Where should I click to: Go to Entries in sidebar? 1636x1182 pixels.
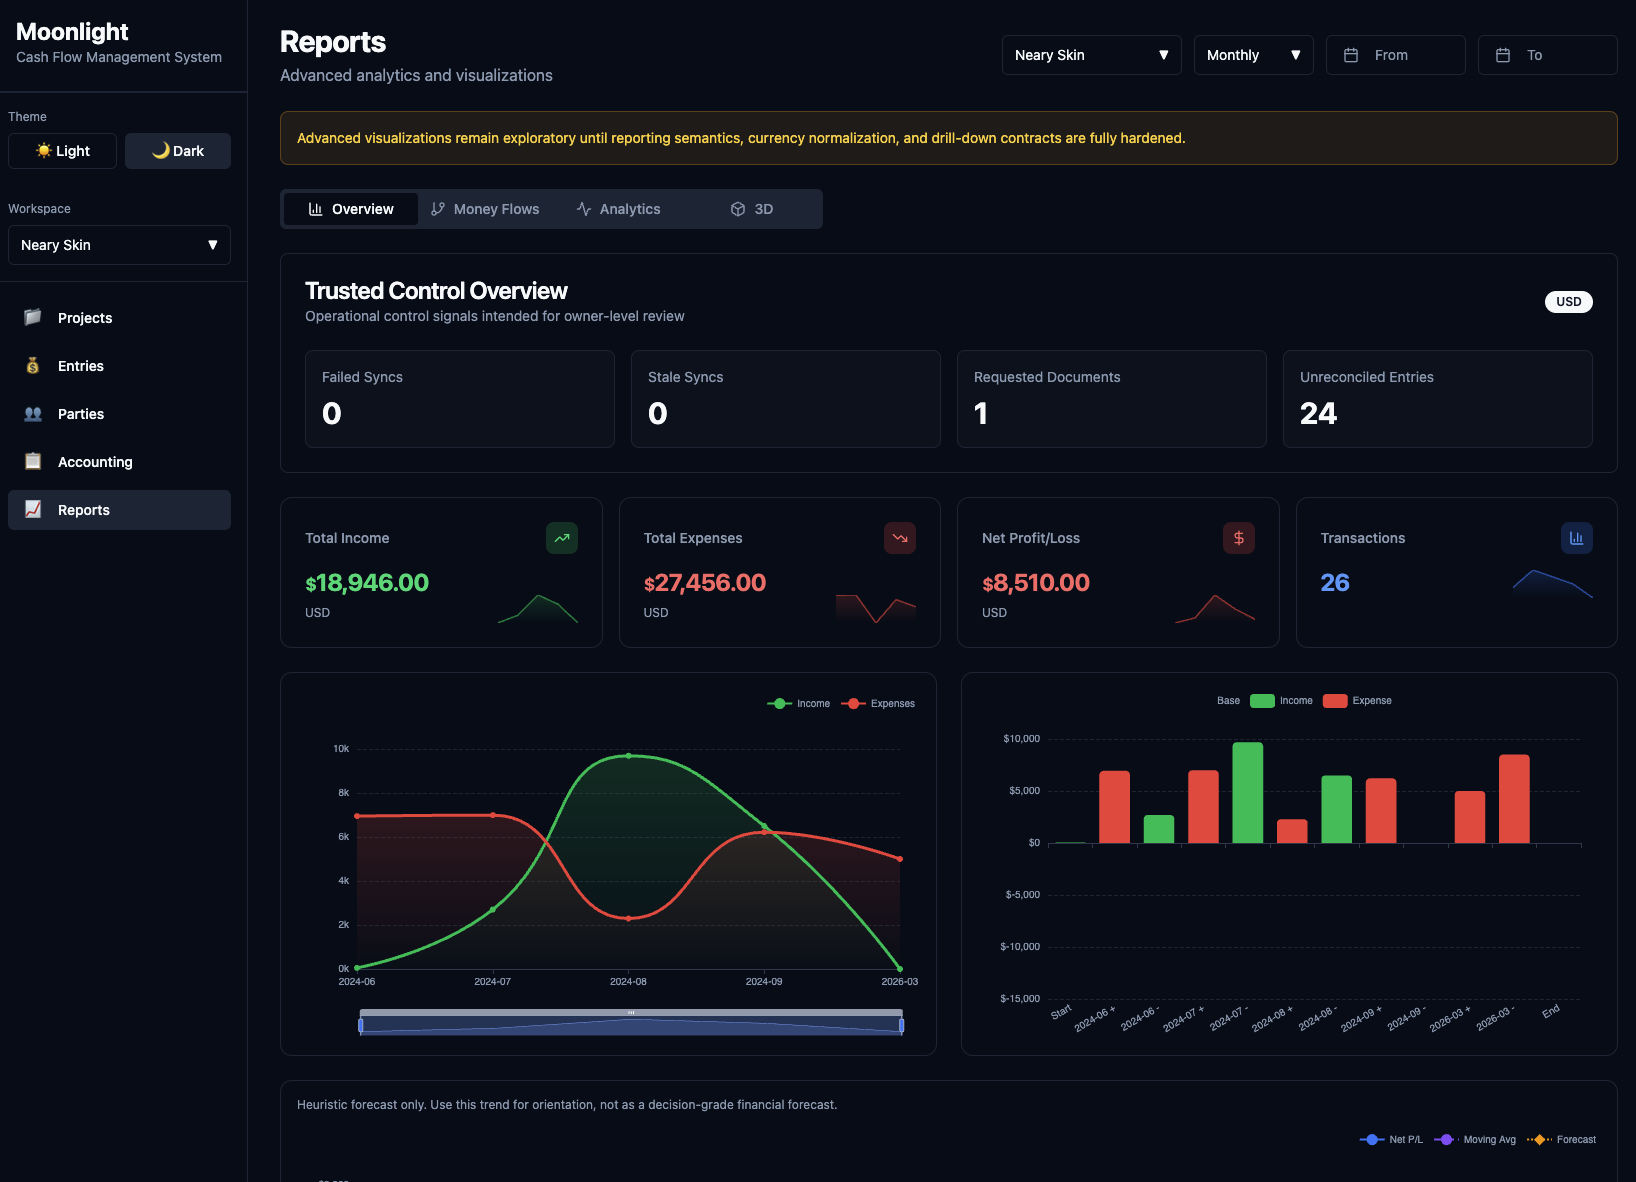[x=119, y=366]
